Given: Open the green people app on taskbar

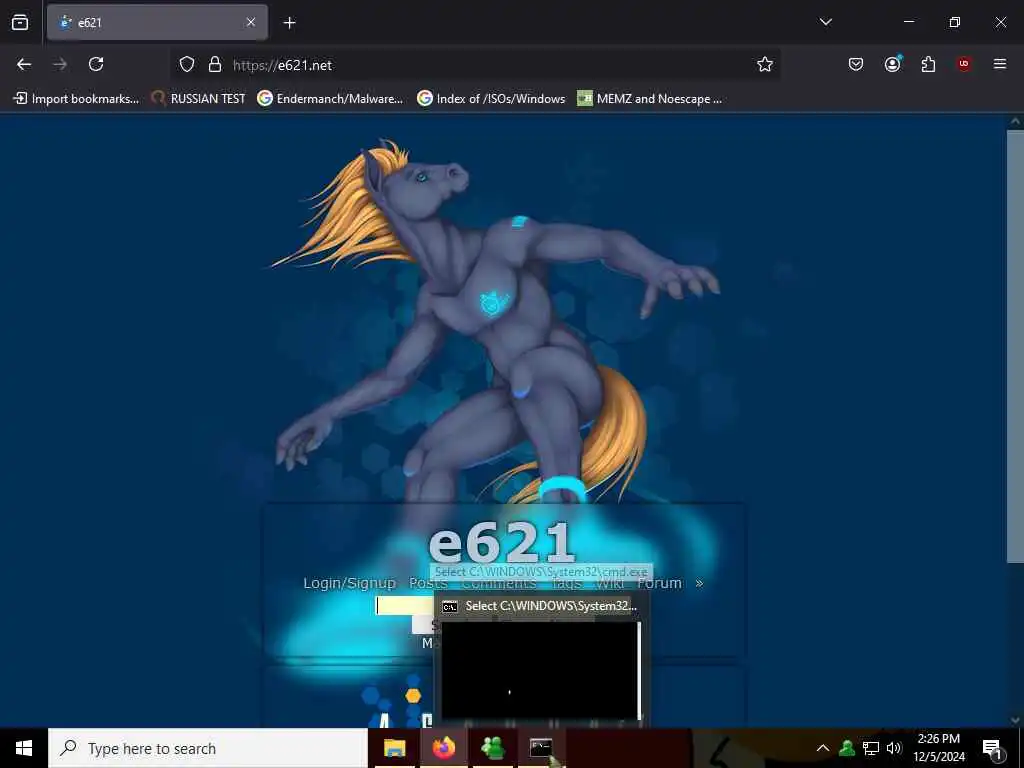Looking at the screenshot, I should pyautogui.click(x=492, y=748).
